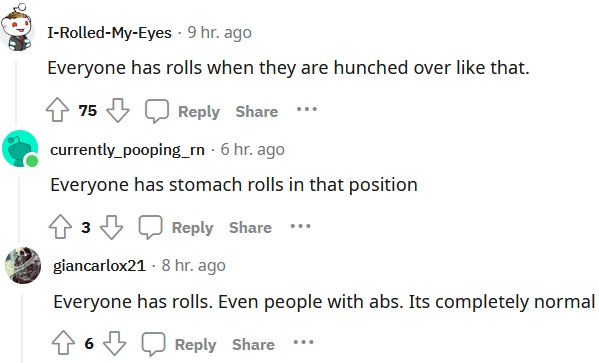599x363 pixels.
Task: Downvote I-Rolled-My-Eyes' comment
Action: [x=118, y=110]
